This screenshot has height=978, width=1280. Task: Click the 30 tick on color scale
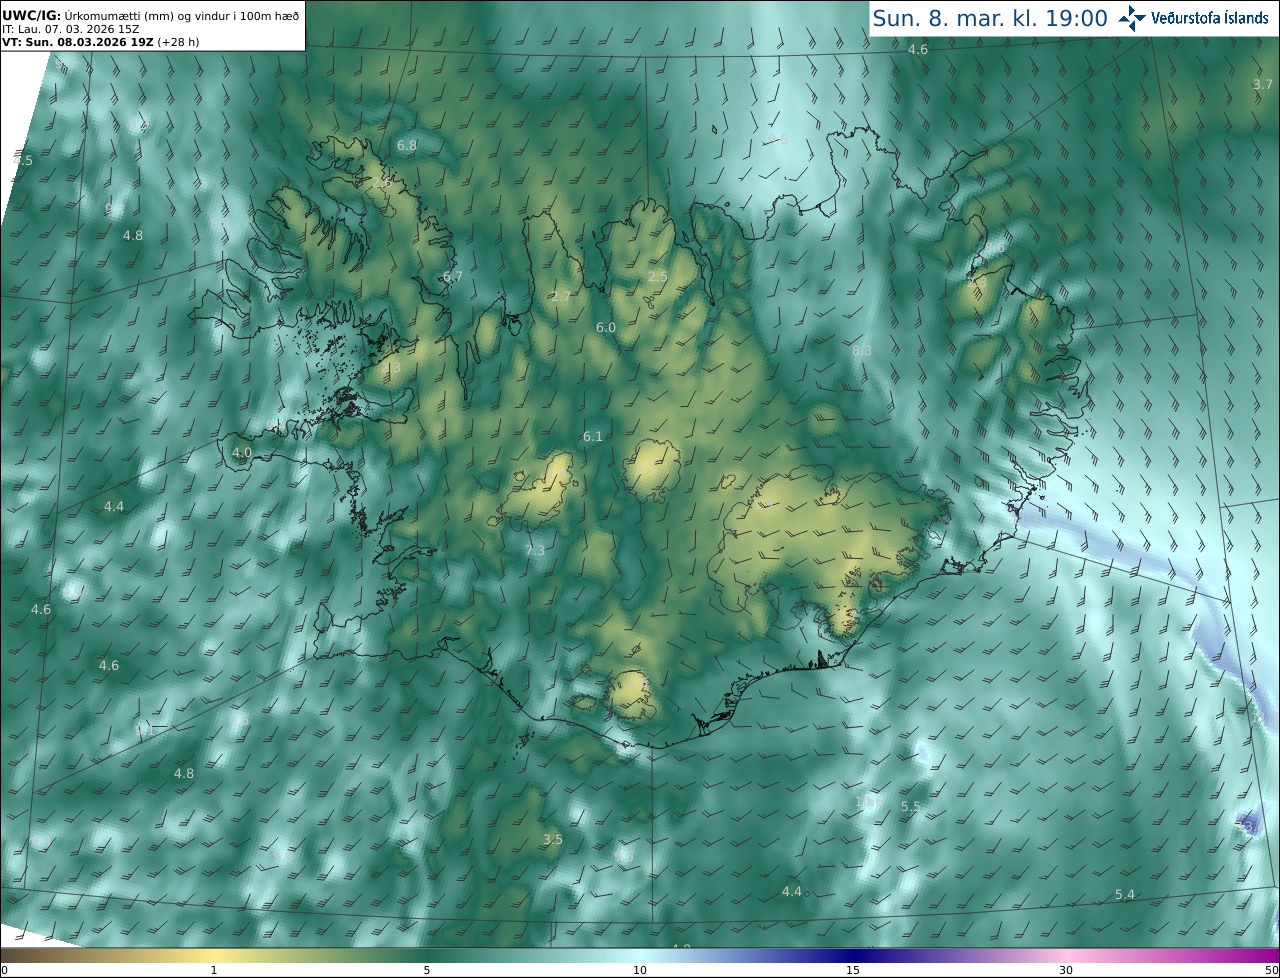(1066, 970)
